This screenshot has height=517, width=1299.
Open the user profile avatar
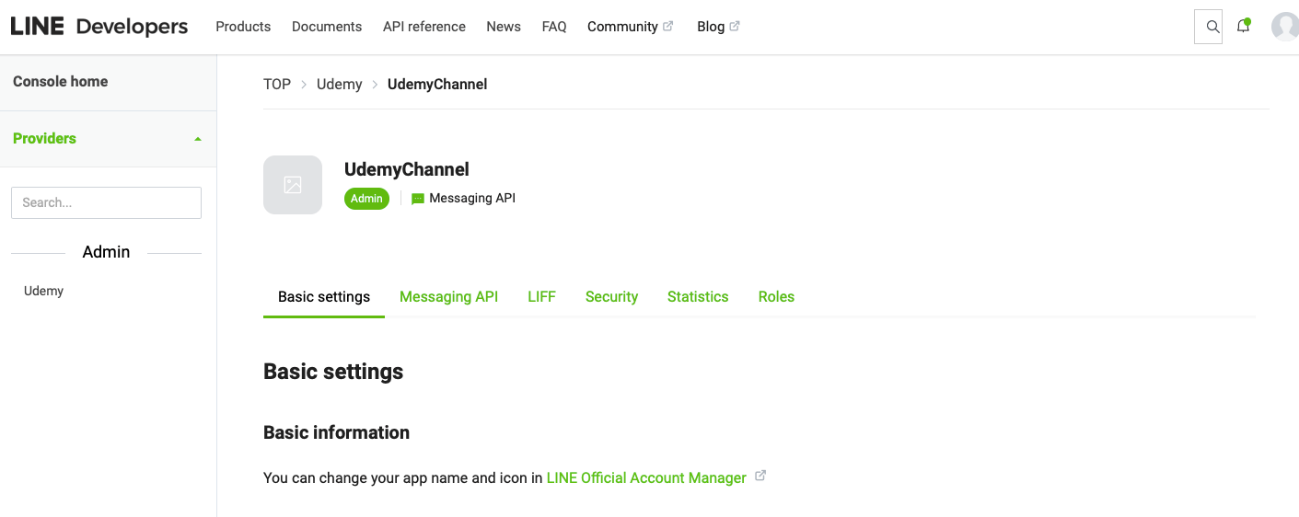[x=1285, y=27]
